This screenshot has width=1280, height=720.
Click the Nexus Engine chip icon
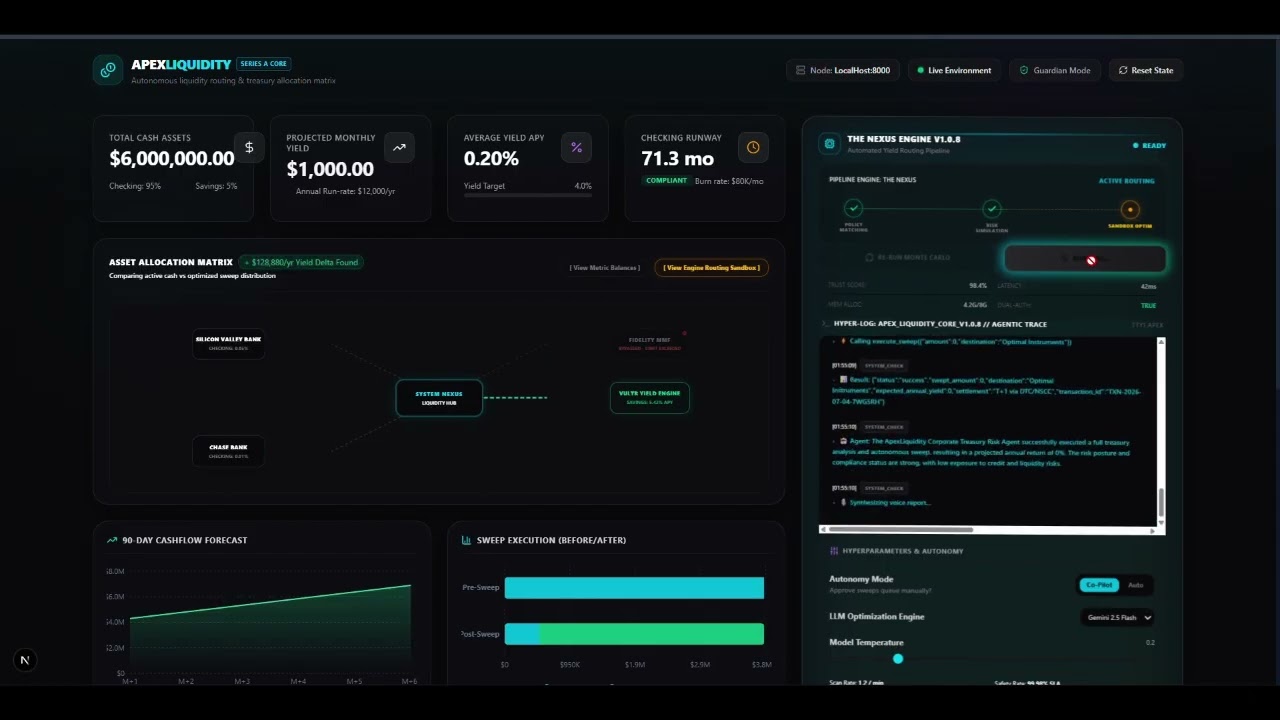(829, 144)
